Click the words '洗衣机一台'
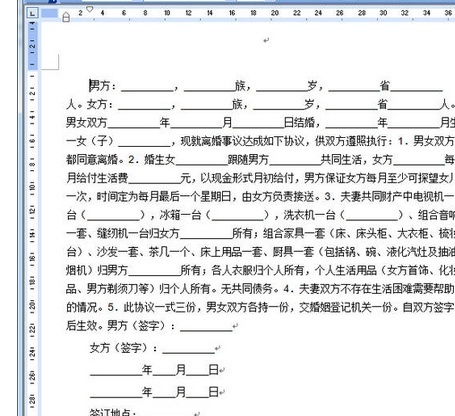 point(309,215)
